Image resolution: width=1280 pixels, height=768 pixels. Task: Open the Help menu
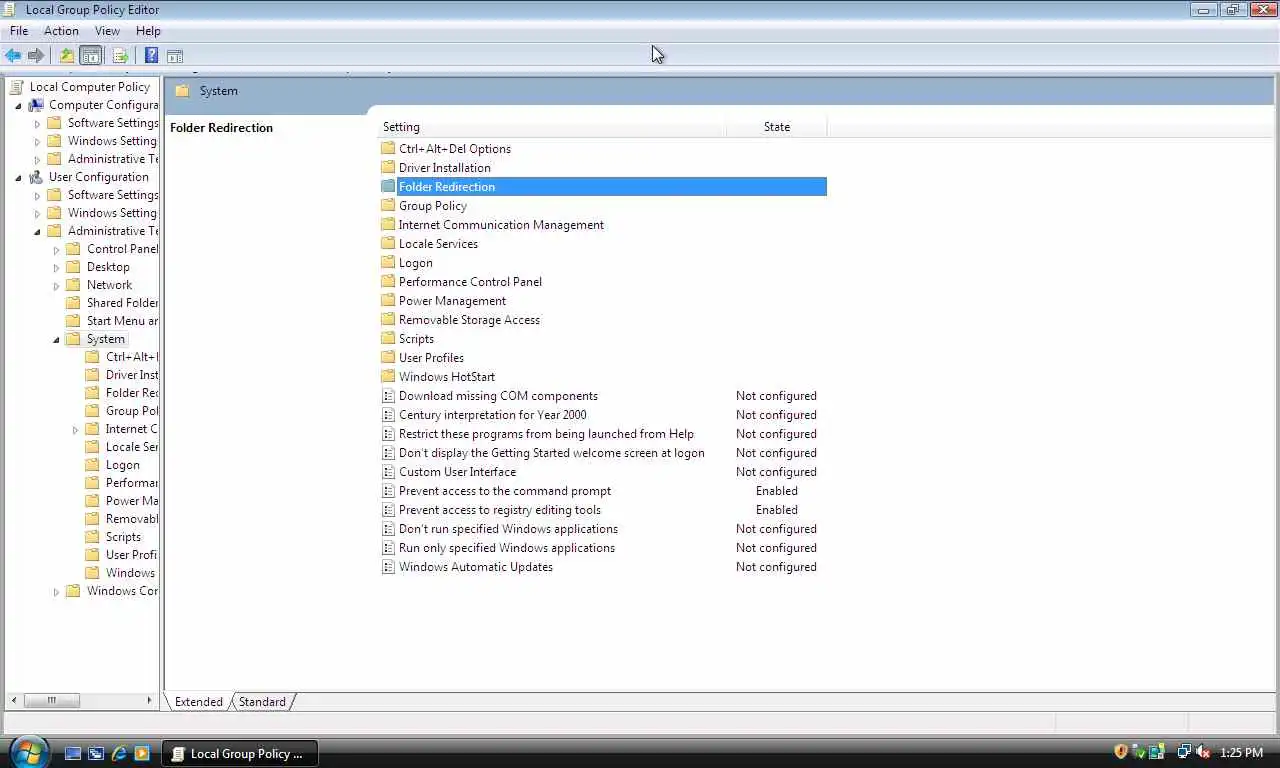(x=148, y=31)
